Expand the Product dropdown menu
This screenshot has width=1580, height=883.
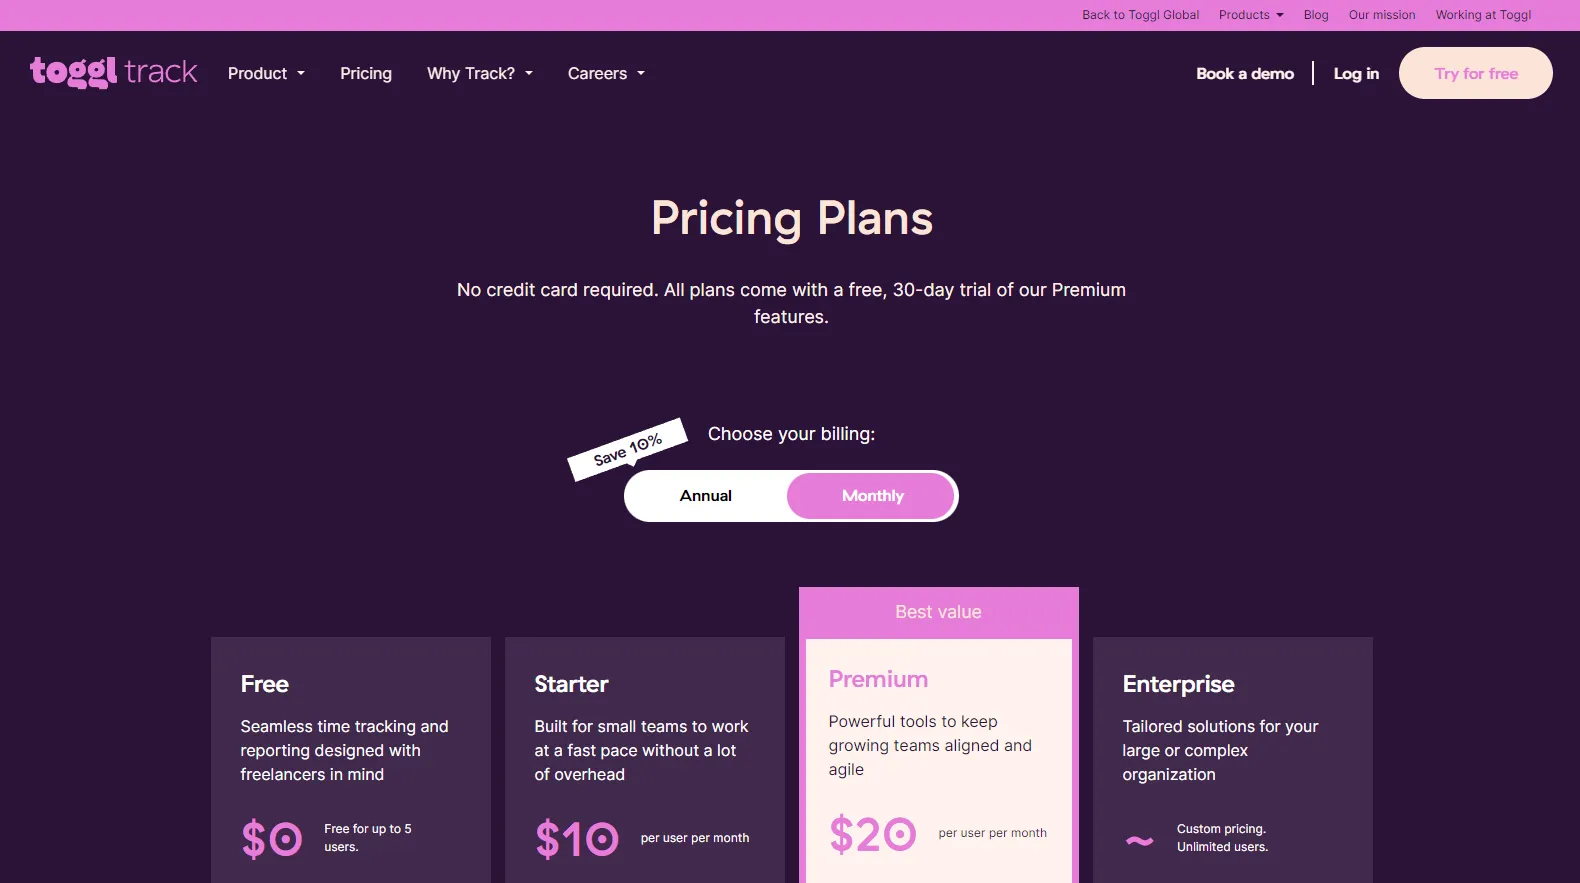pyautogui.click(x=266, y=73)
